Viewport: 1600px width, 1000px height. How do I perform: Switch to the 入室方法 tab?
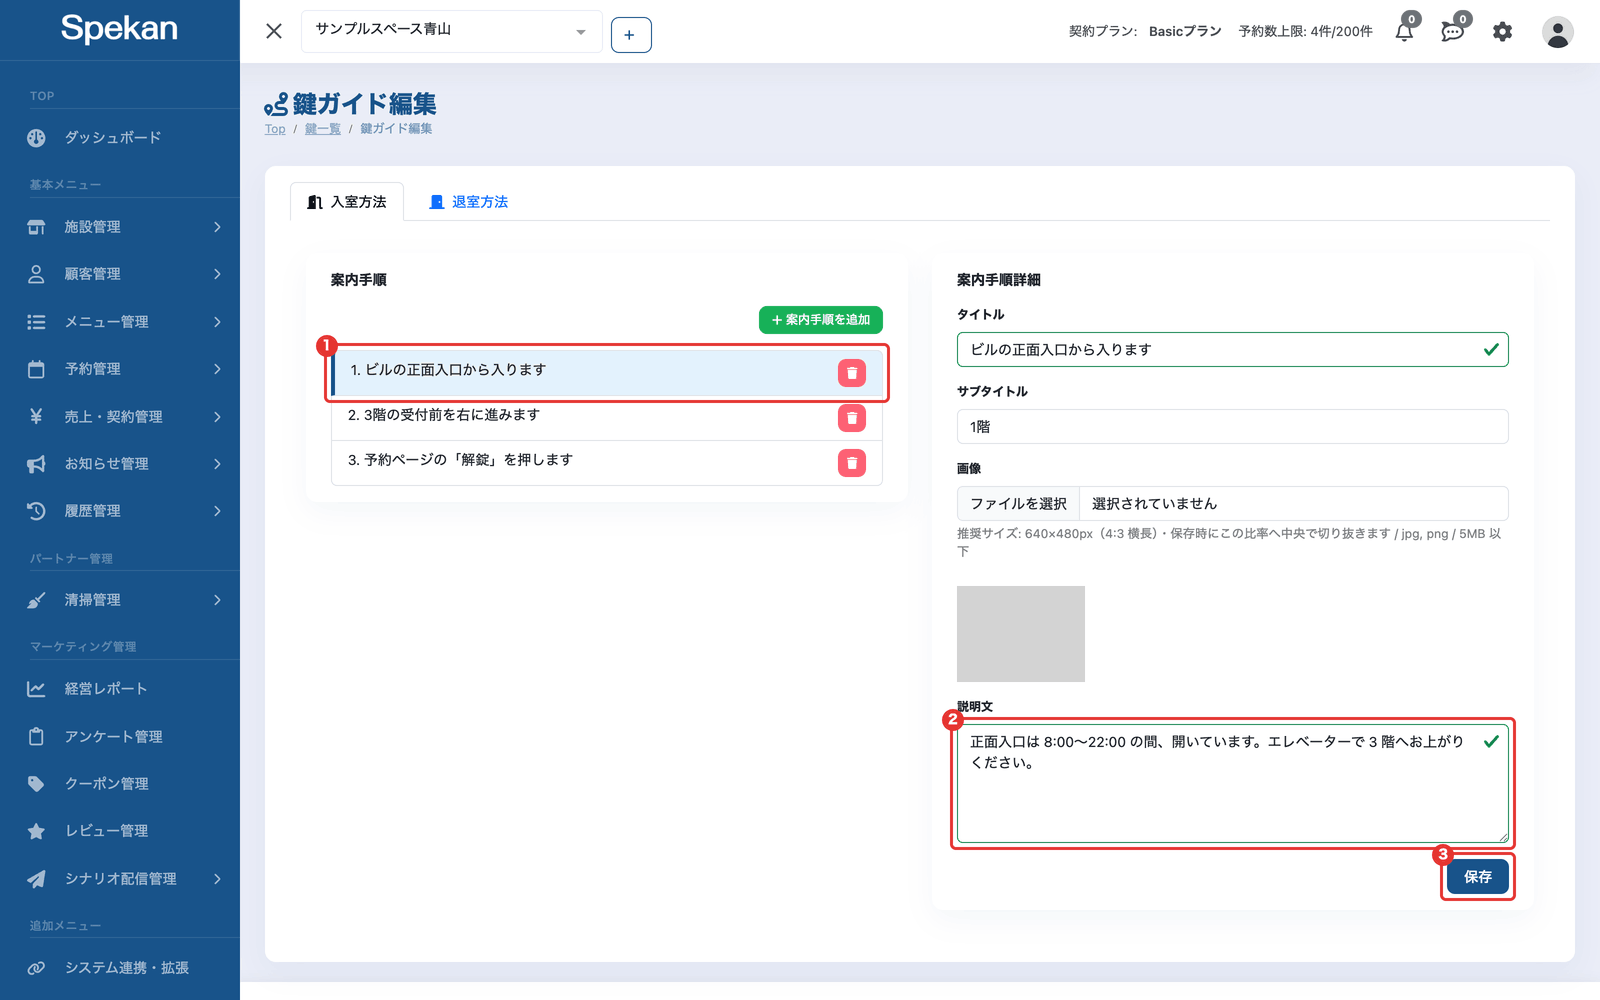click(x=347, y=202)
